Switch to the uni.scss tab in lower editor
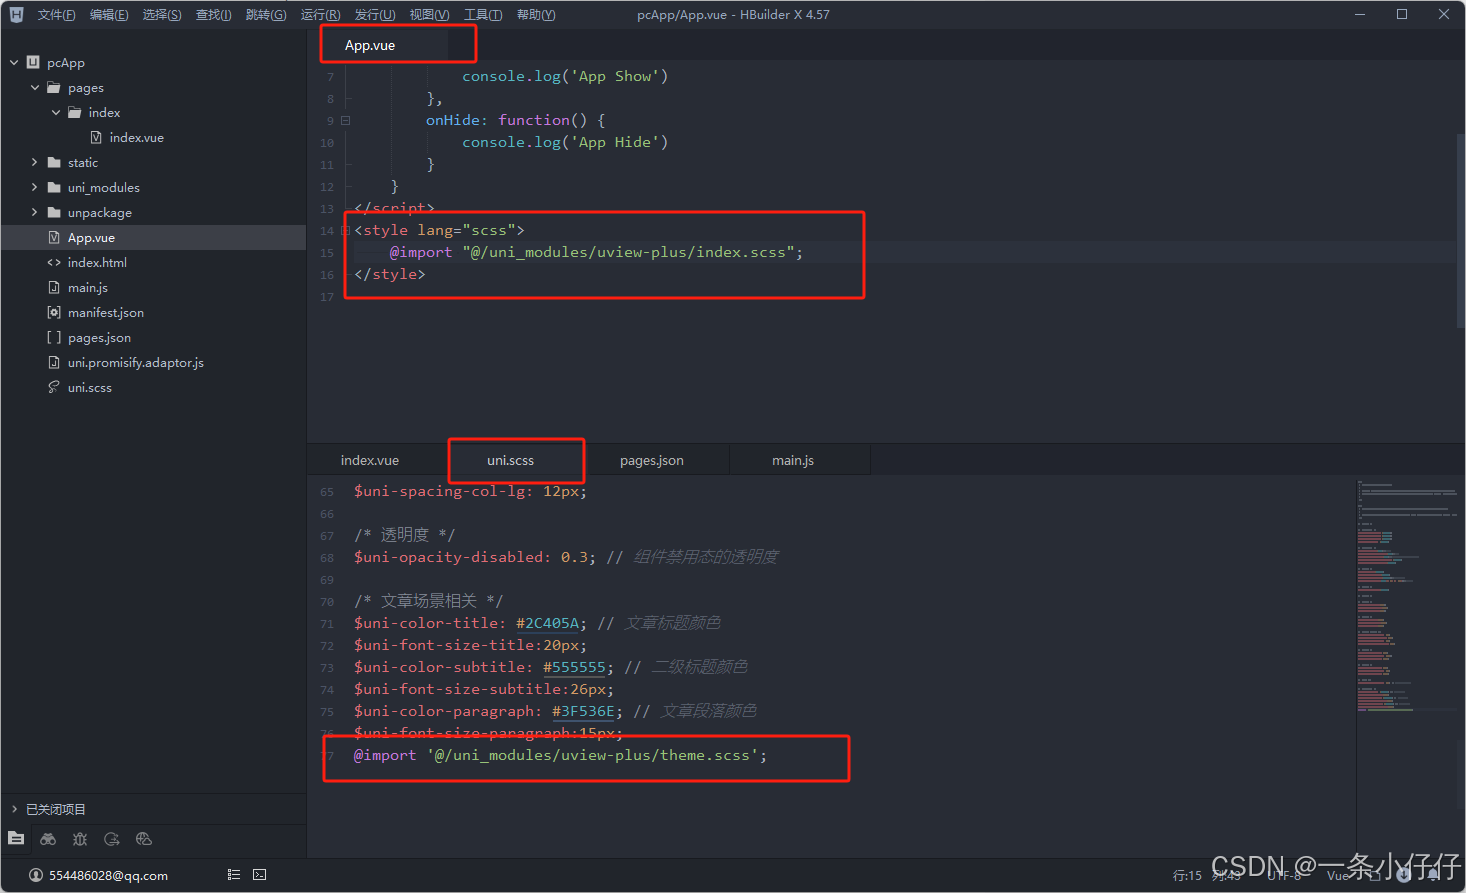This screenshot has width=1466, height=893. point(511,460)
